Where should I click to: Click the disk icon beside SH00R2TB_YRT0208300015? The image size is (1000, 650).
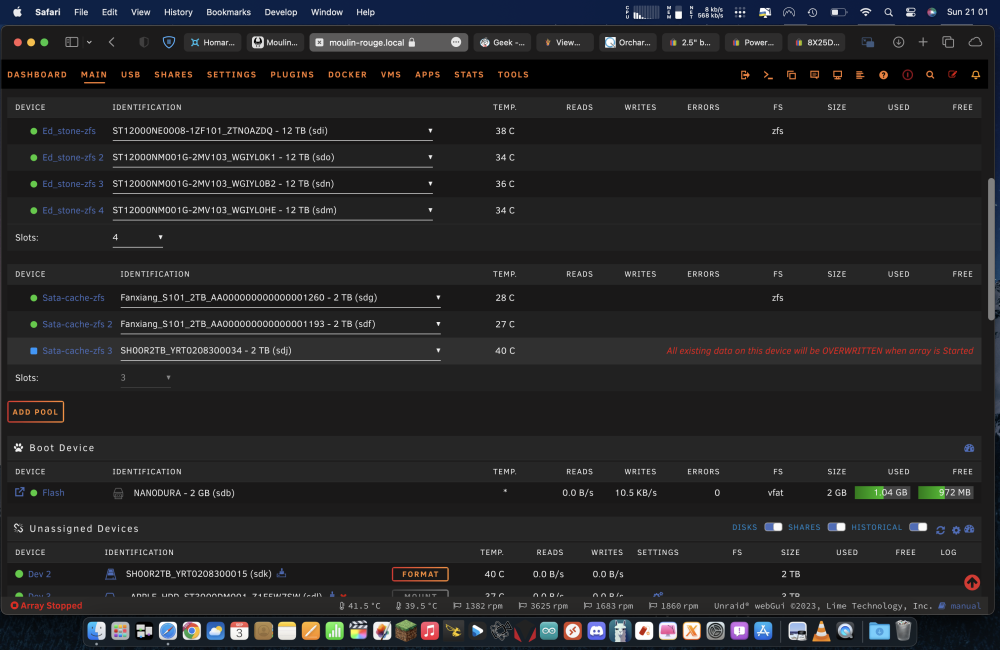110,574
